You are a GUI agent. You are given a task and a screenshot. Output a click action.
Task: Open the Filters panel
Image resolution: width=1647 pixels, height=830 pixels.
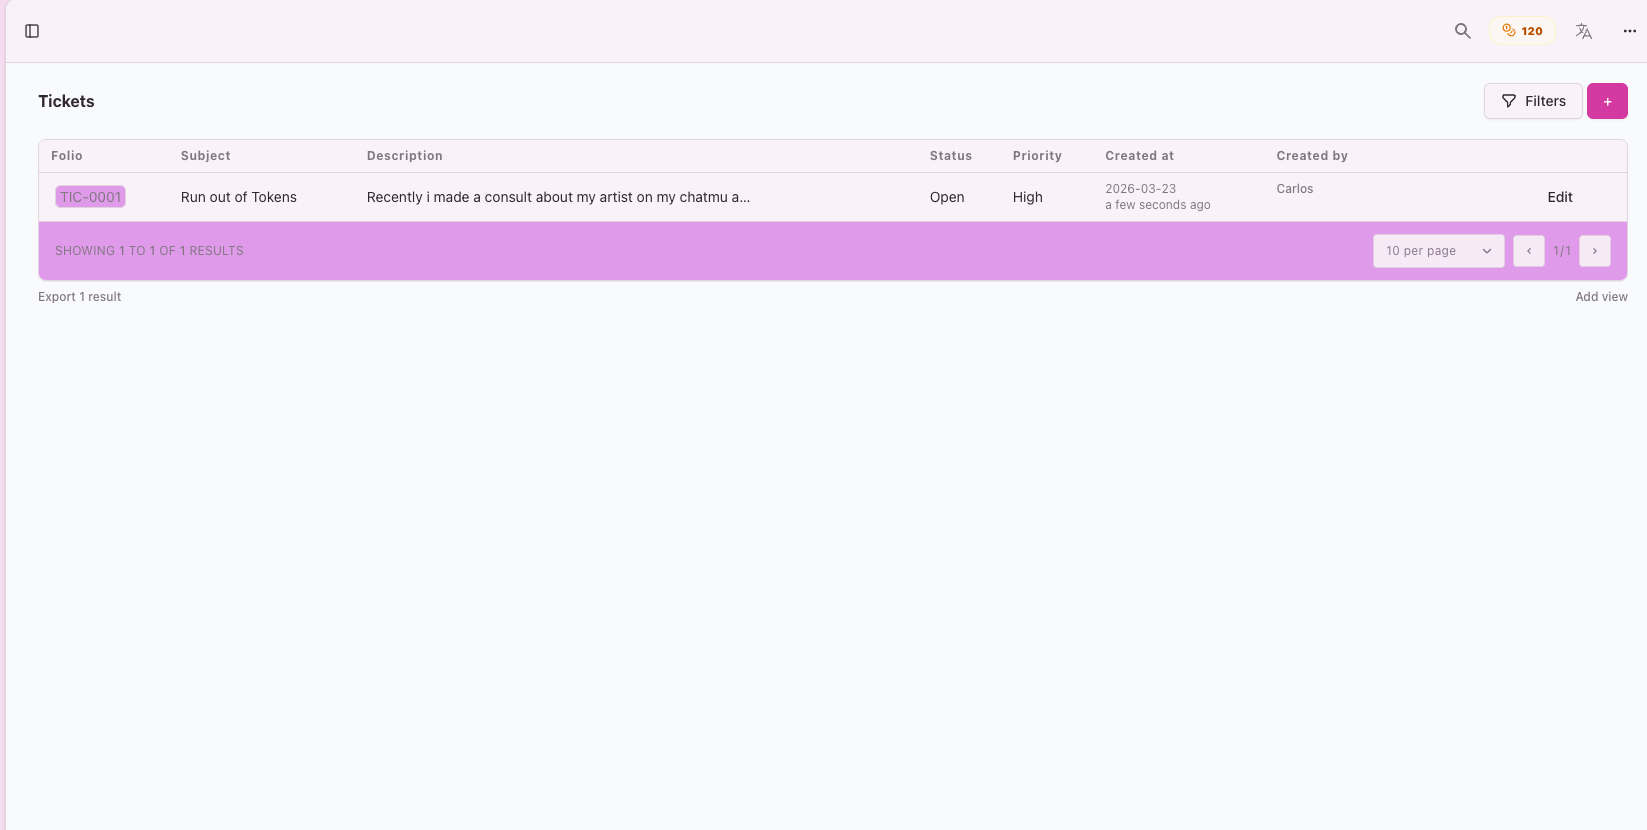point(1532,101)
